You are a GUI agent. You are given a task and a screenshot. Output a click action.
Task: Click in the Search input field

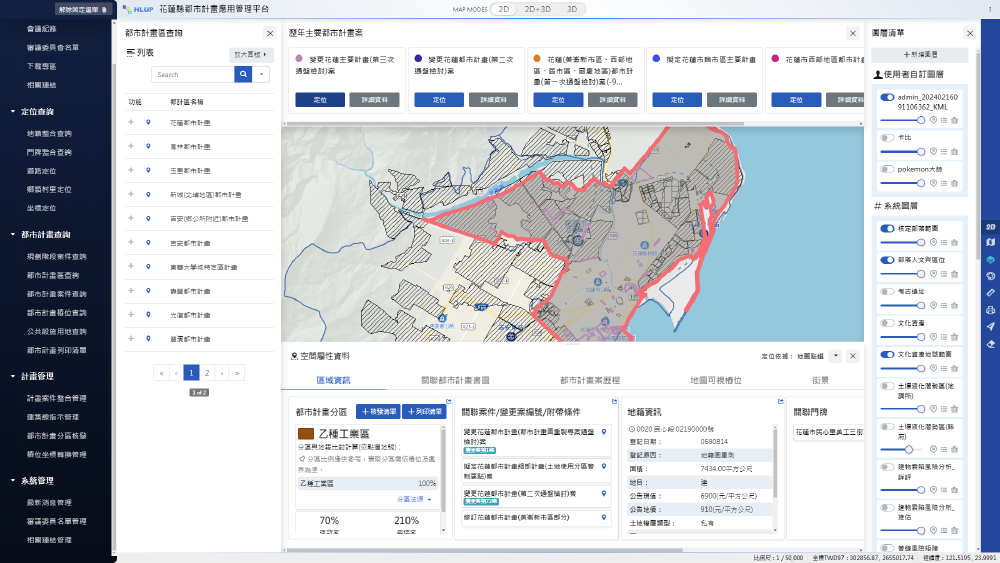pyautogui.click(x=193, y=75)
